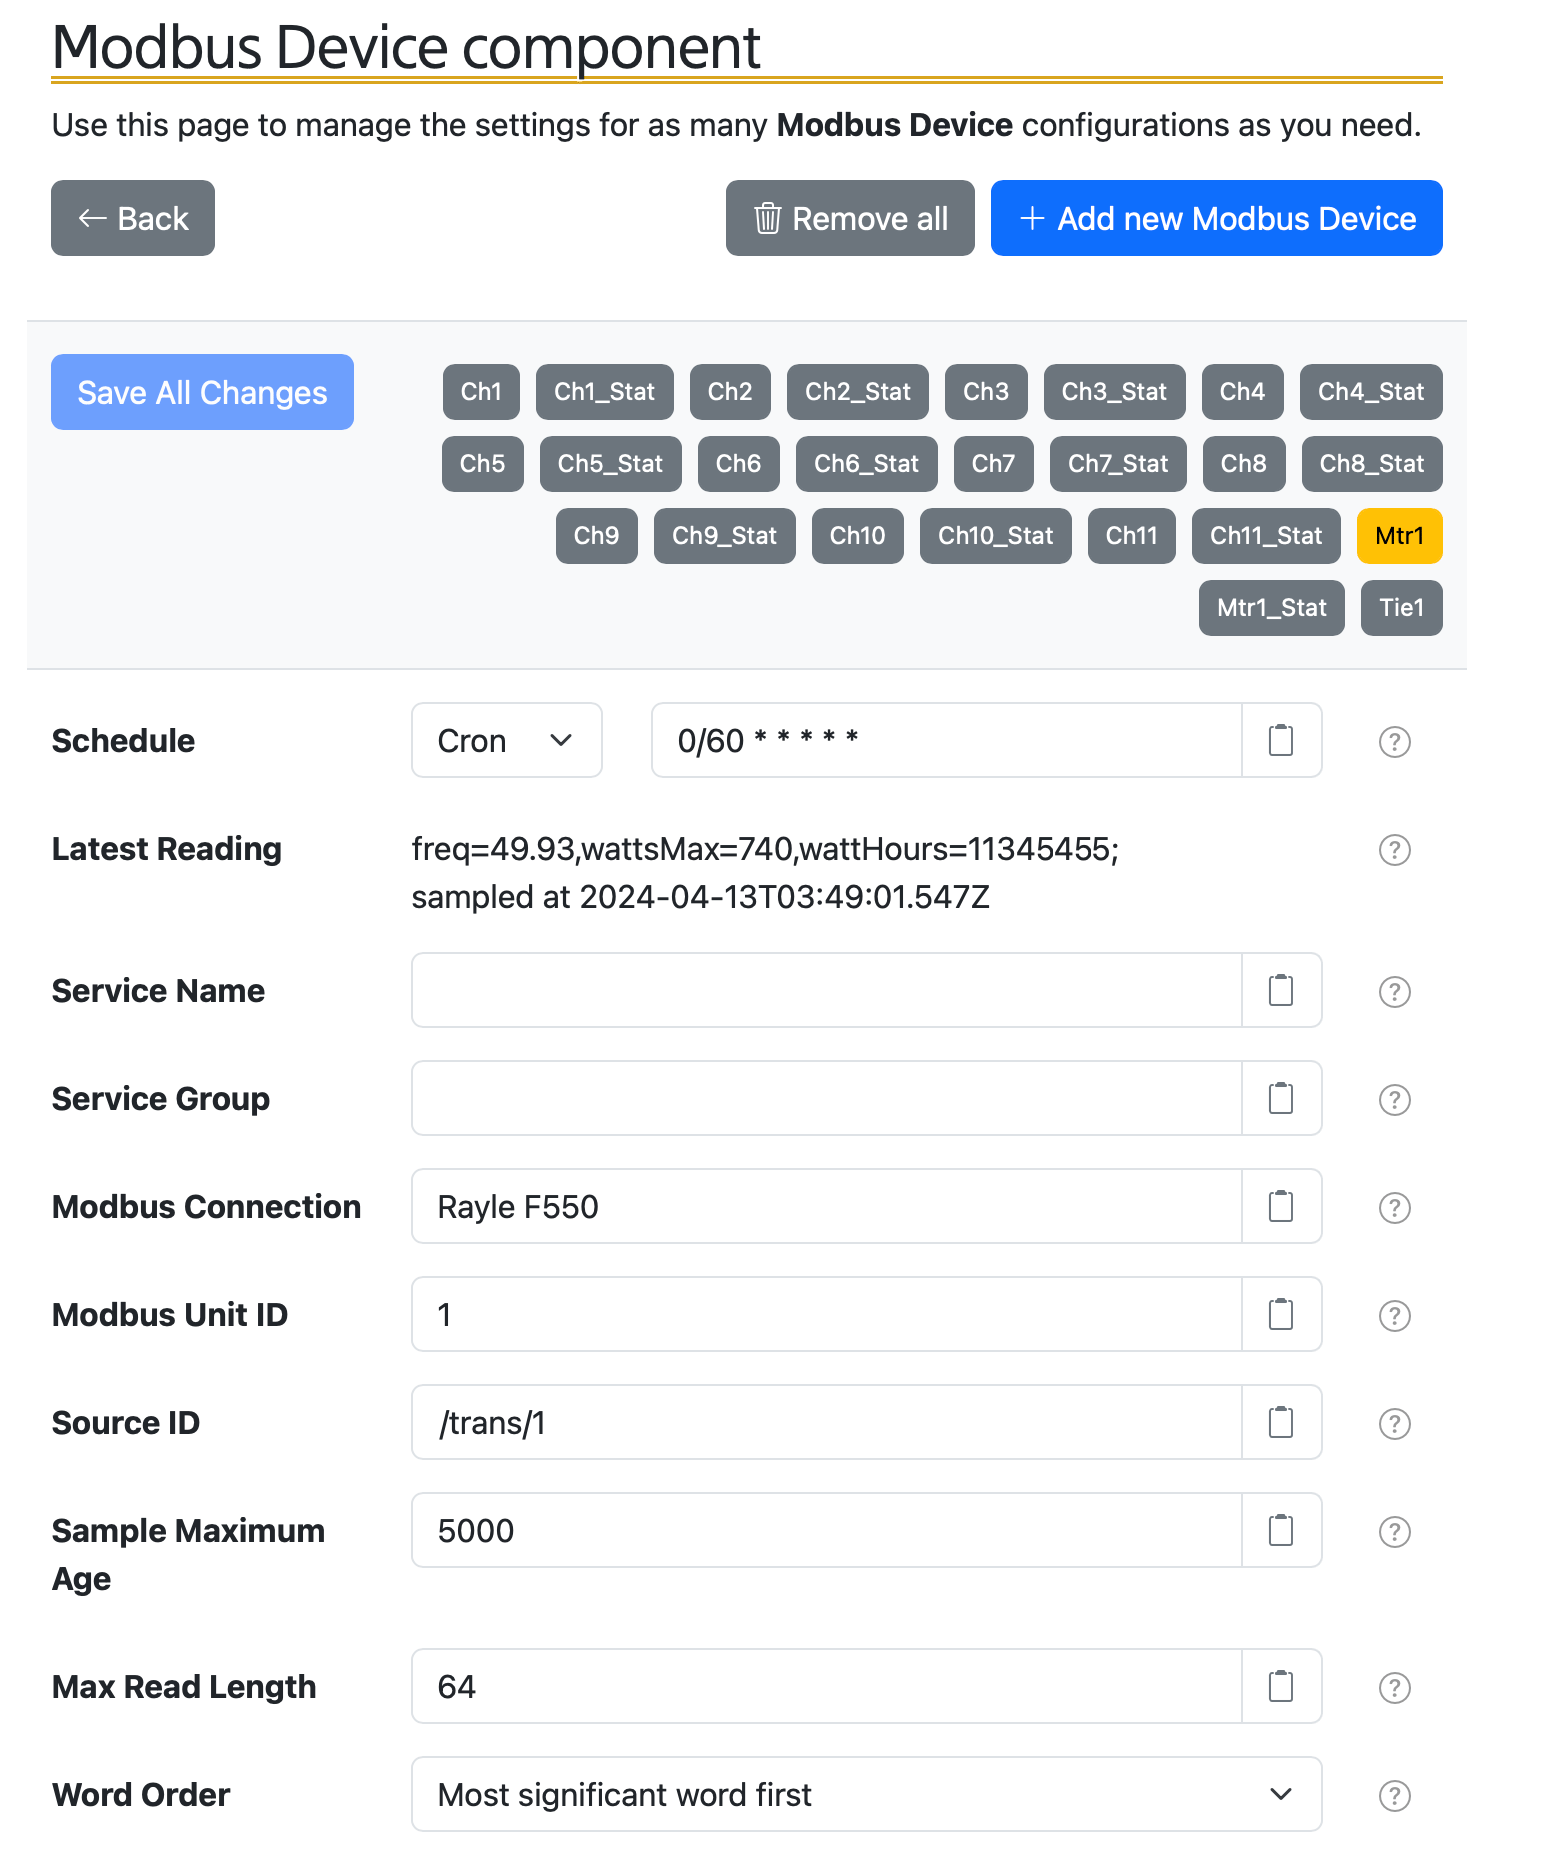Viewport: 1550px width, 1862px height.
Task: Click the clipboard icon beside Source ID
Action: click(x=1281, y=1422)
